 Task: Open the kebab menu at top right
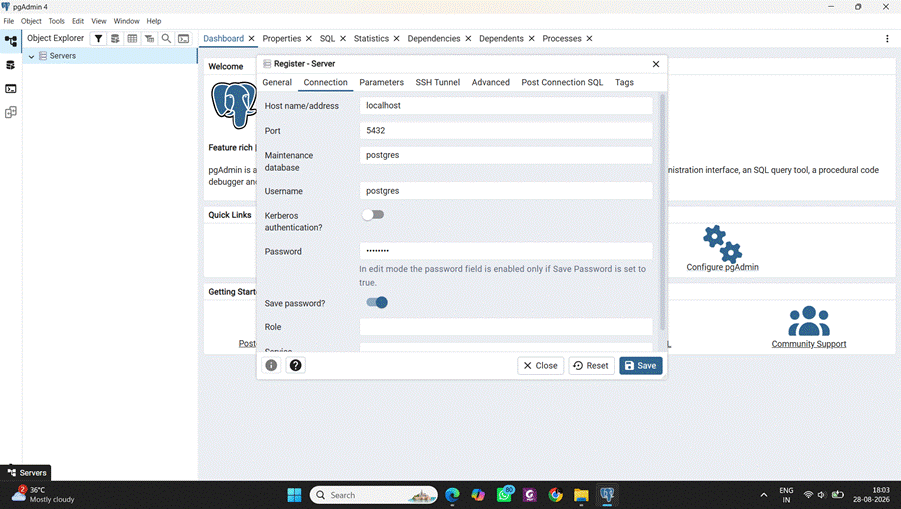[x=887, y=38]
